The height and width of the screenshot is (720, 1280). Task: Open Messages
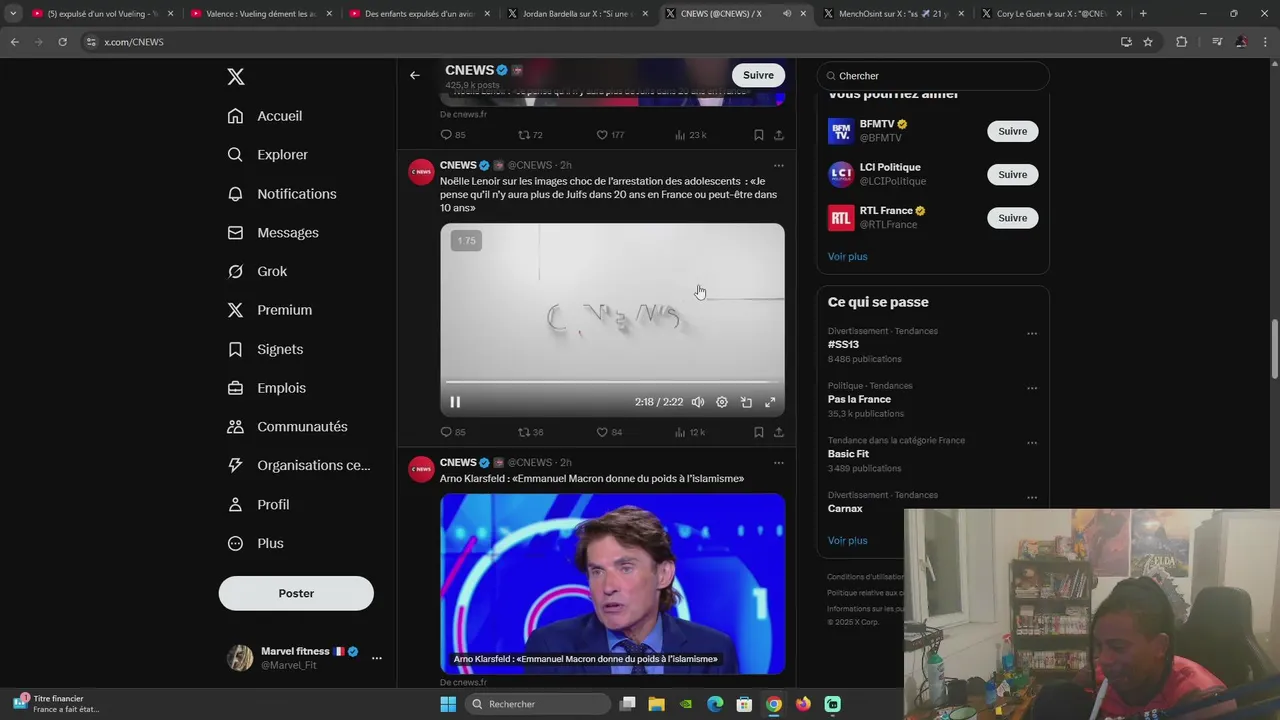point(273,233)
